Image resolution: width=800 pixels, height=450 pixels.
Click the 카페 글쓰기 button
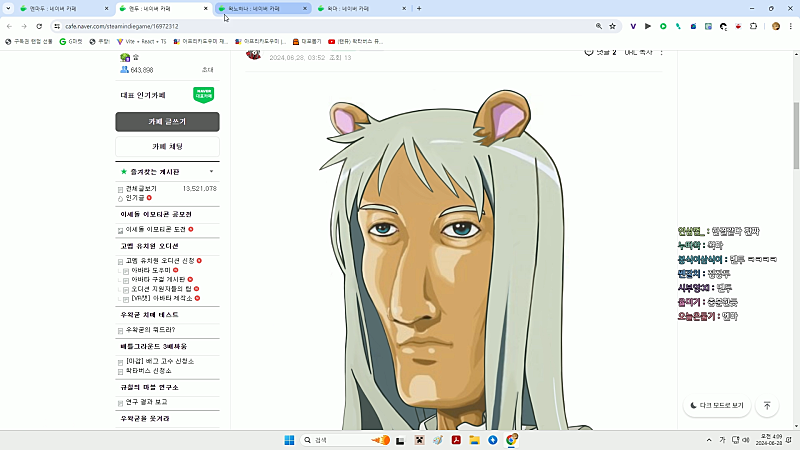[x=167, y=122]
